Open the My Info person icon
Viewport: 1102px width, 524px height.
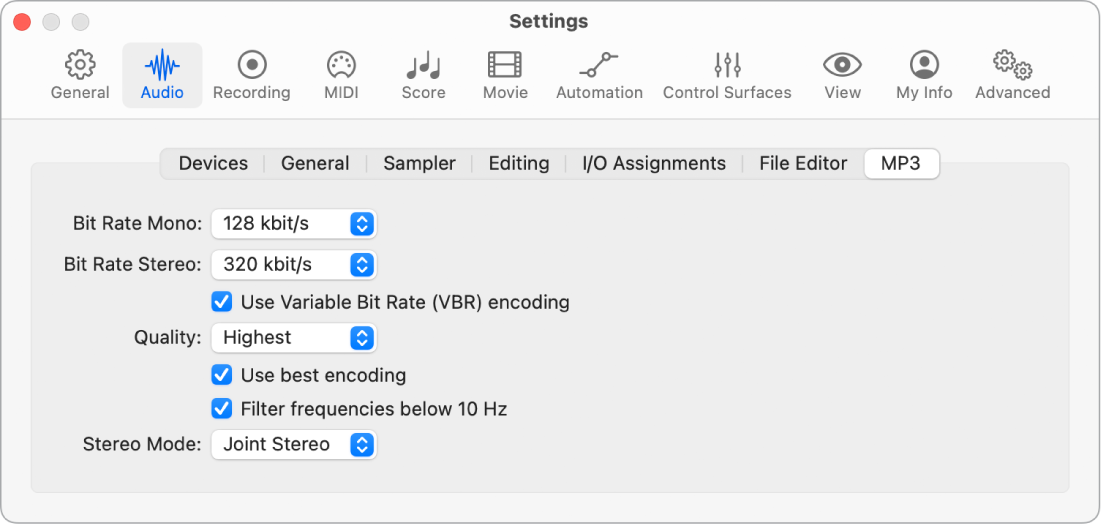pos(924,65)
